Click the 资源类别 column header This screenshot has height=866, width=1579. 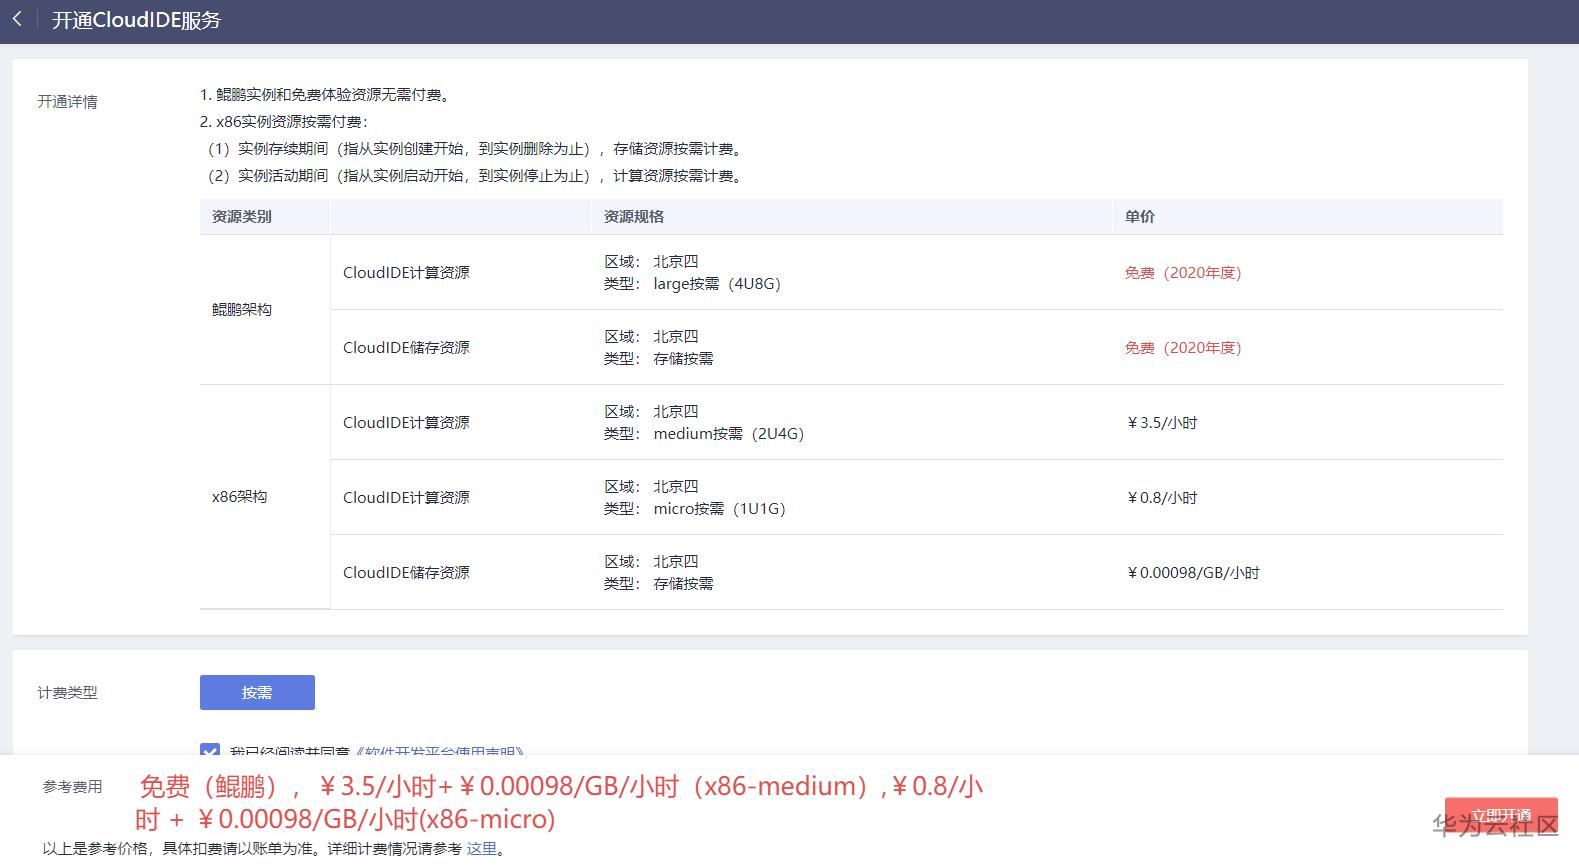(x=241, y=216)
